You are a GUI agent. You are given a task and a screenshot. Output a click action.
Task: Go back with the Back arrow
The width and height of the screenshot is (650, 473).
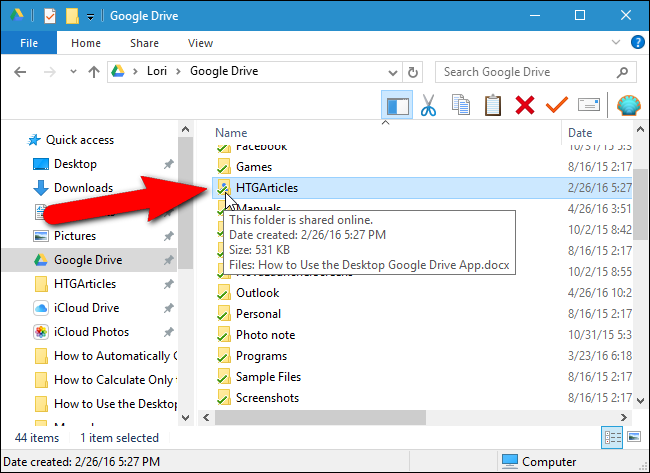pyautogui.click(x=20, y=72)
